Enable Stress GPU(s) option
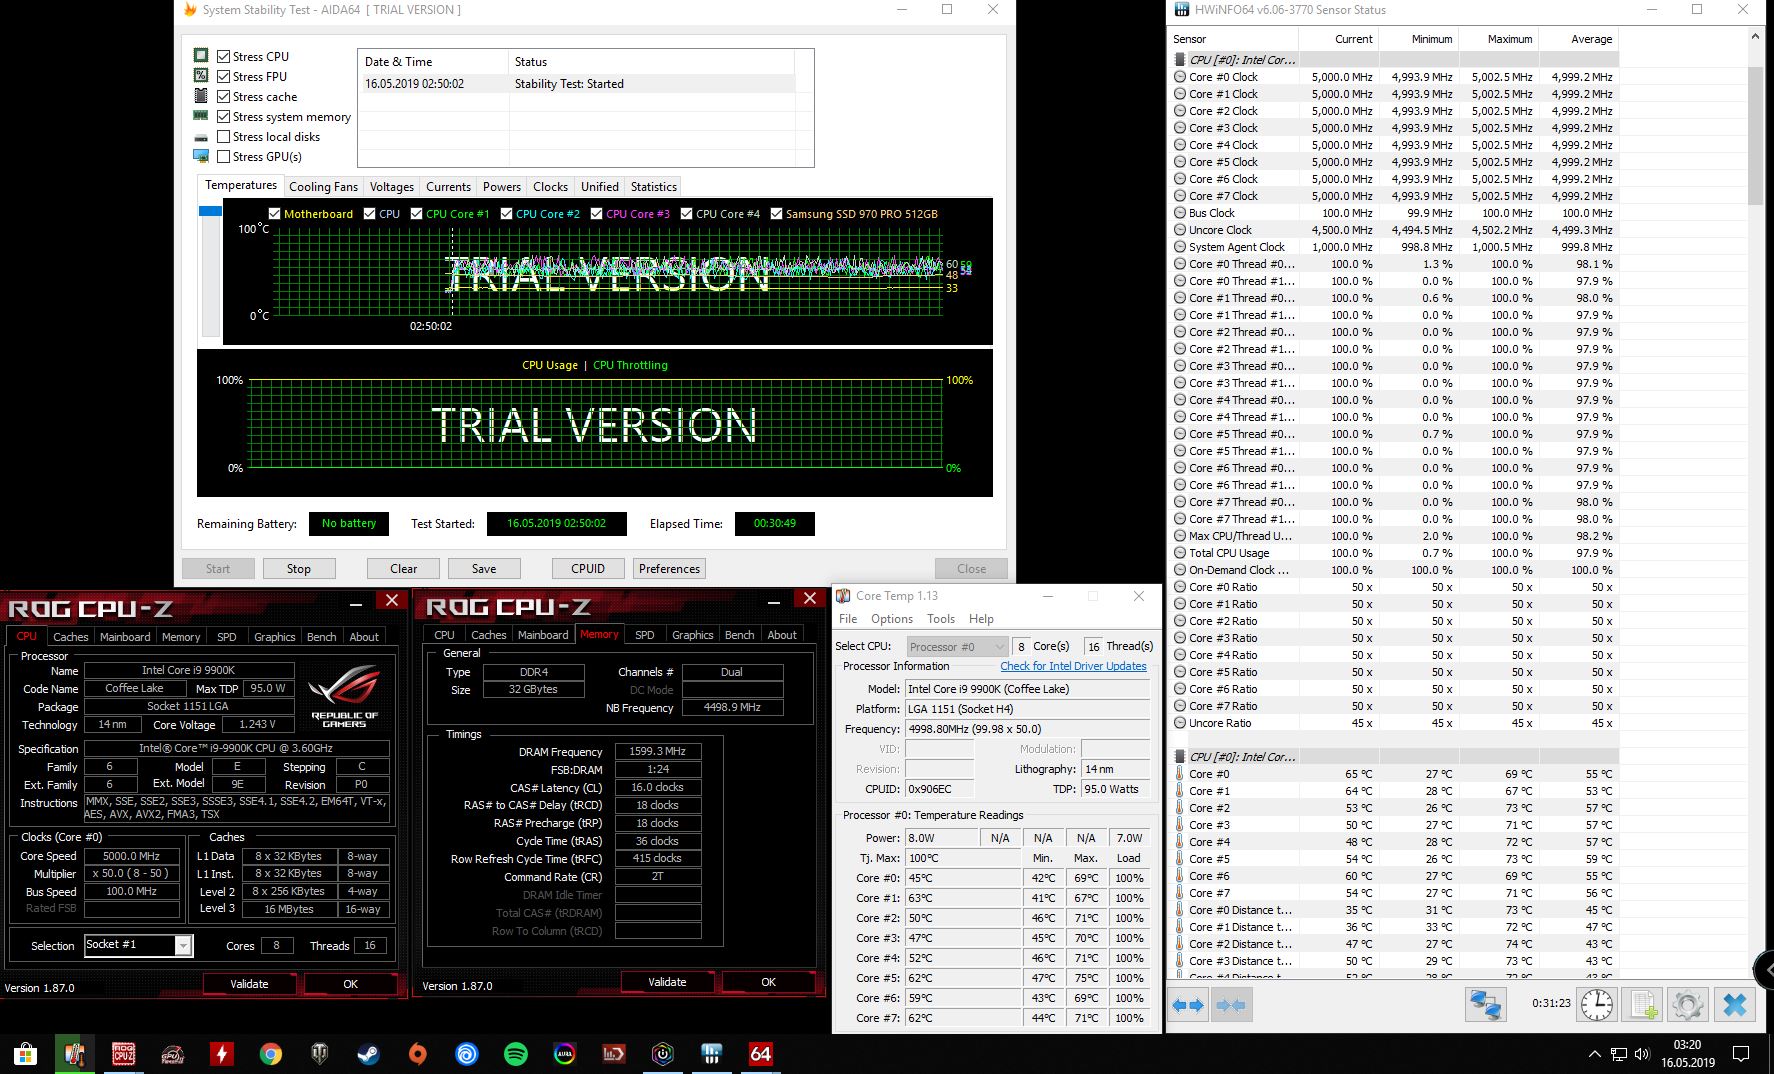 (223, 157)
